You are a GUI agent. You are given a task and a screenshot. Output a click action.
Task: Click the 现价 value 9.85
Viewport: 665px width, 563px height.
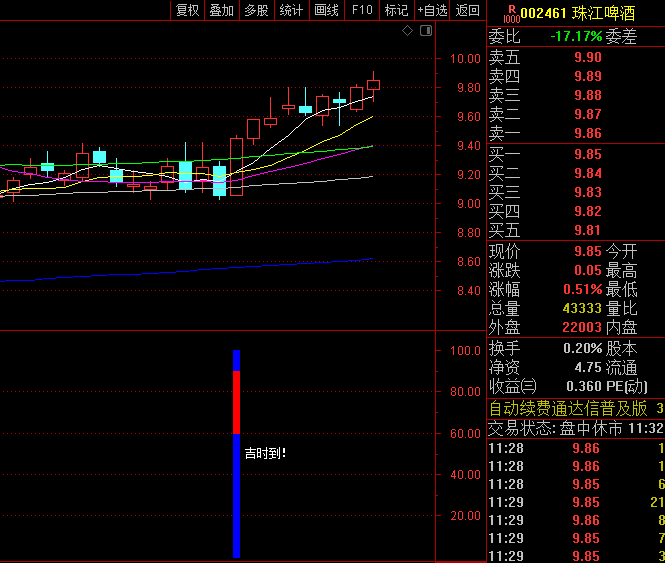(588, 251)
